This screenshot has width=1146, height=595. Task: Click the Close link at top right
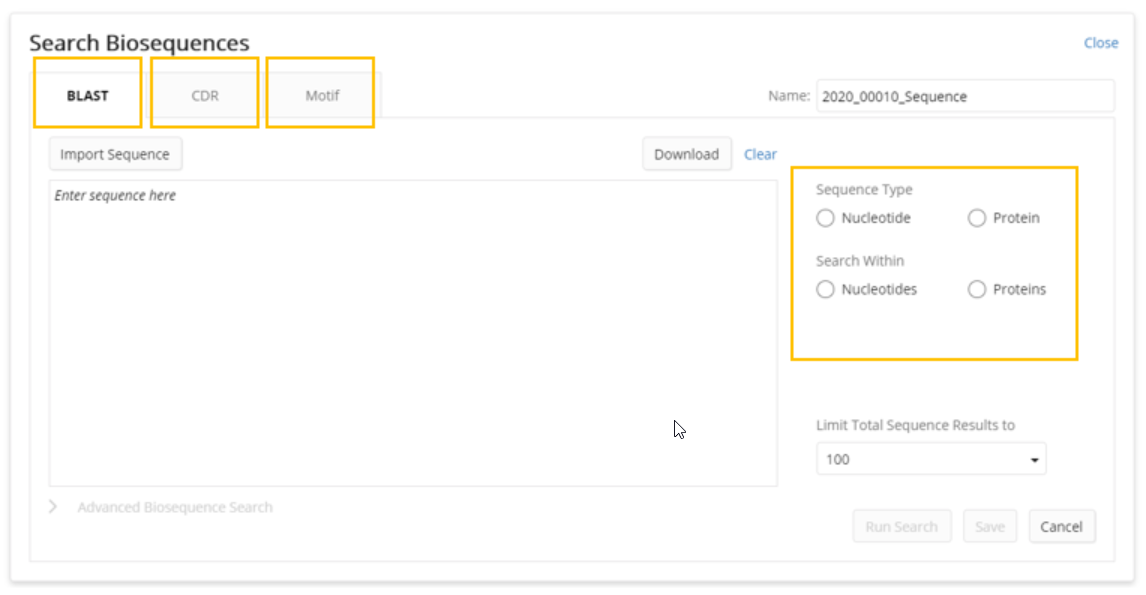(1100, 43)
